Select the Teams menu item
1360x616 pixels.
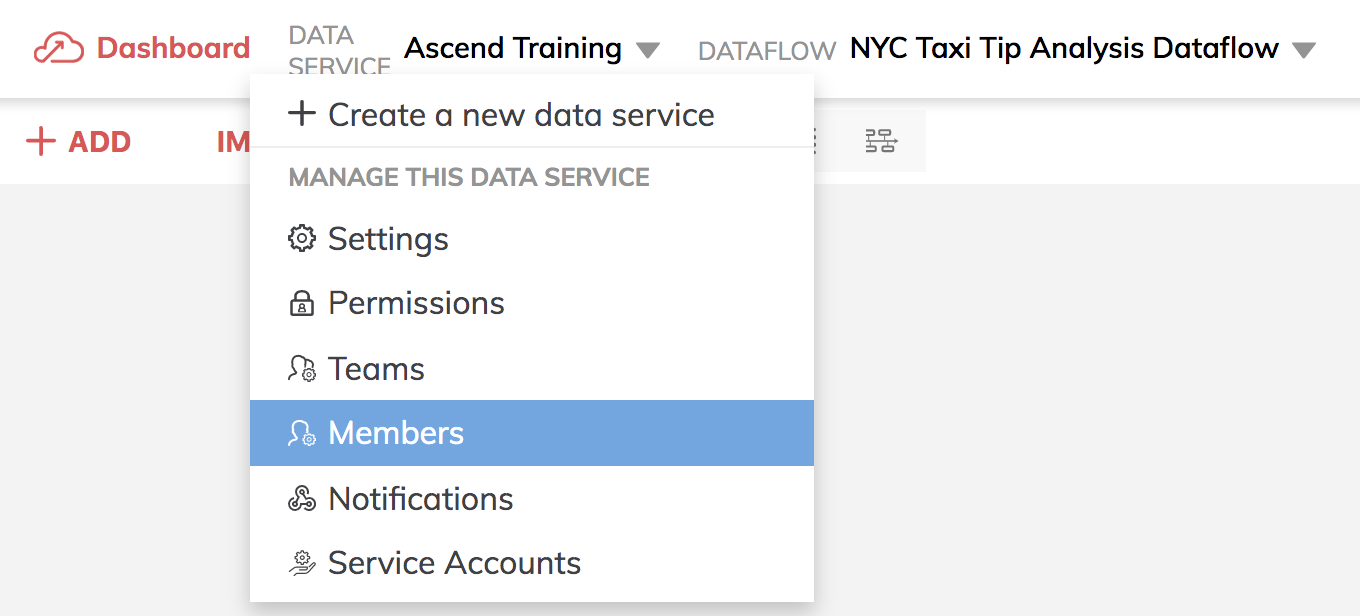coord(532,369)
